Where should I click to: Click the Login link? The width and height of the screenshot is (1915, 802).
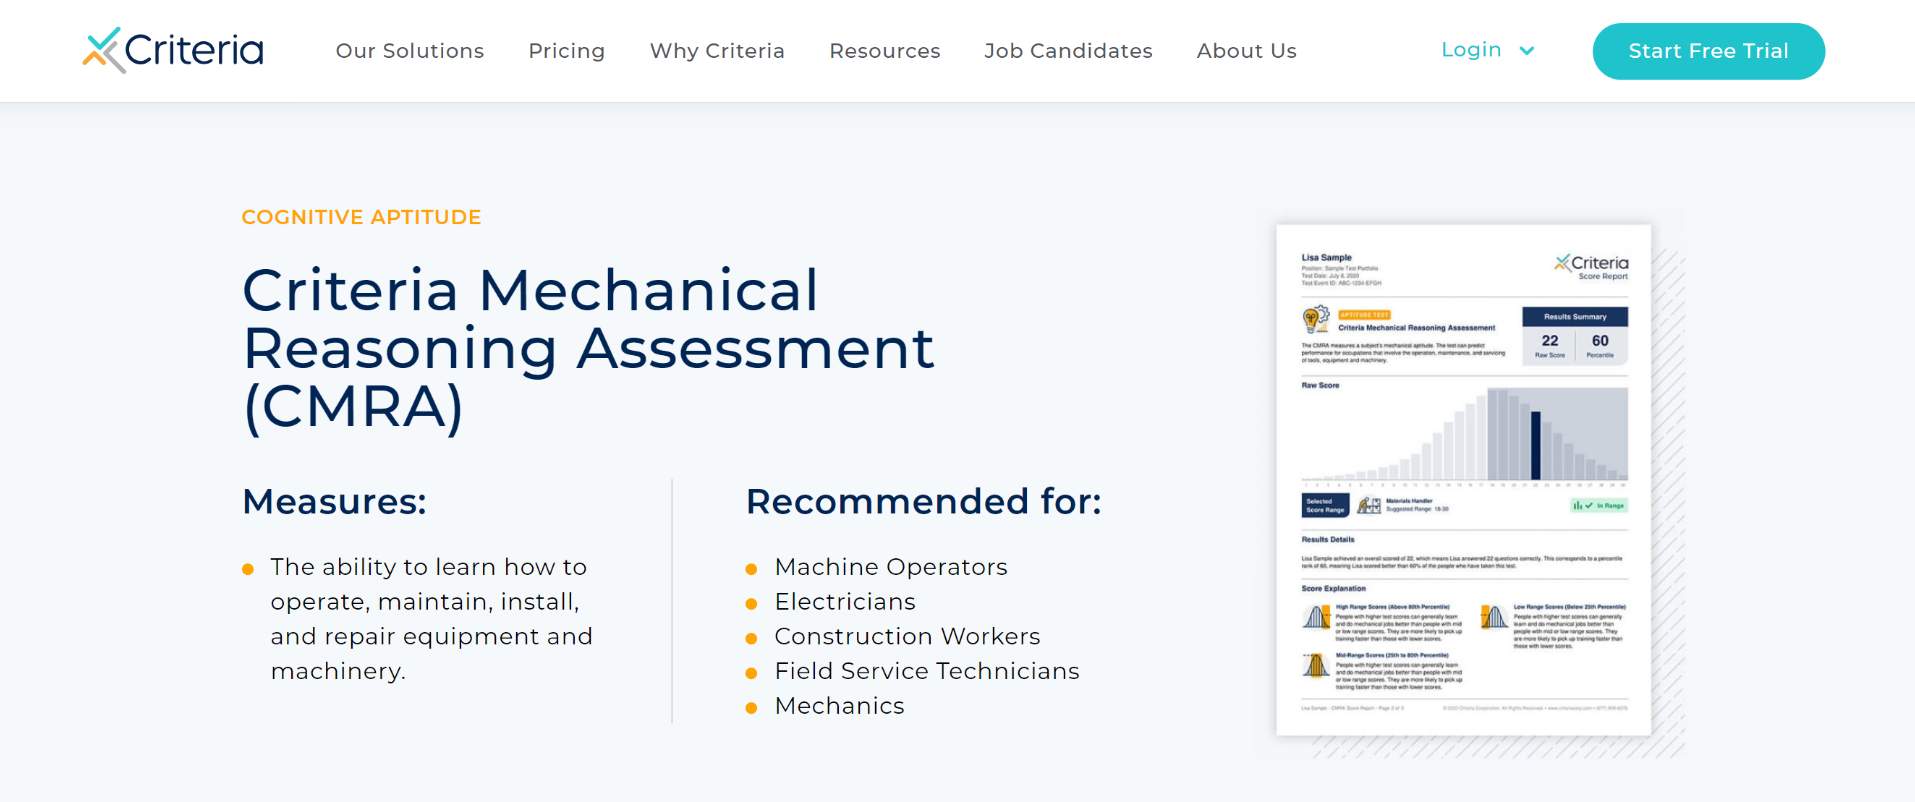1471,50
